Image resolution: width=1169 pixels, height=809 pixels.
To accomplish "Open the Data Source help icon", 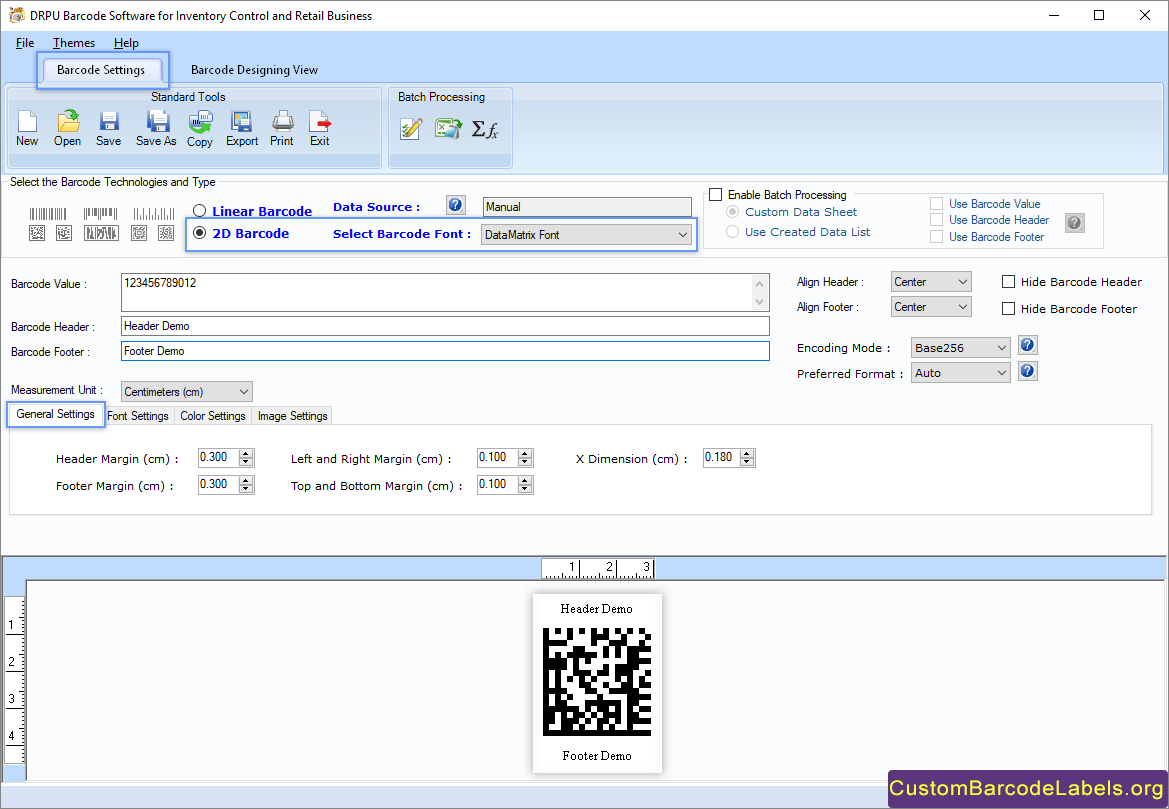I will (456, 205).
